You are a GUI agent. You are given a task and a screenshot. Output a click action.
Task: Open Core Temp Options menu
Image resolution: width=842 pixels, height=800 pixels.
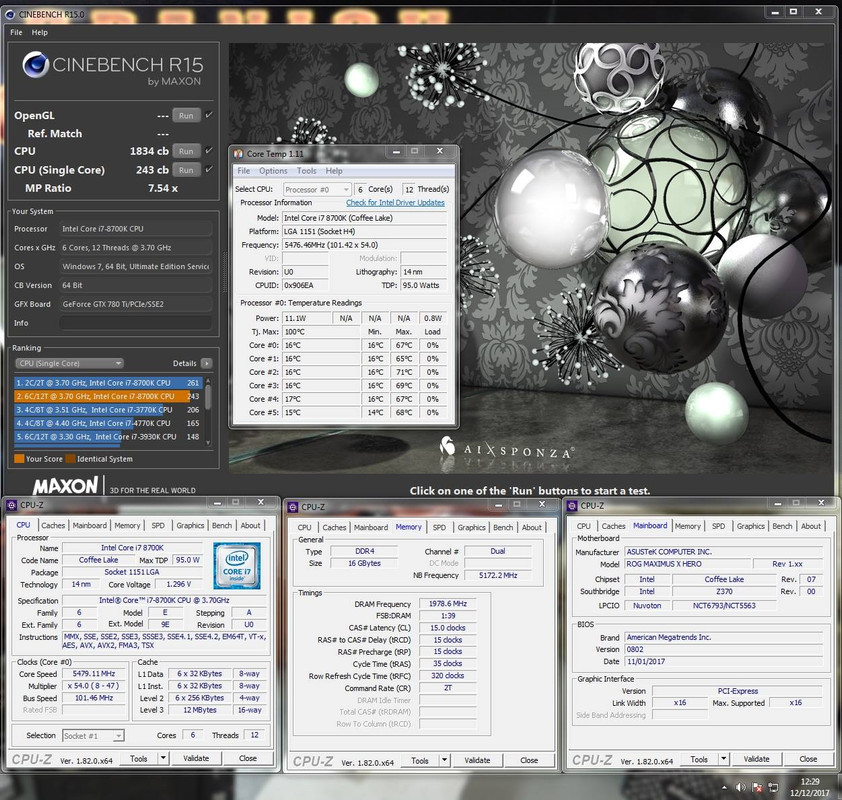click(x=273, y=171)
